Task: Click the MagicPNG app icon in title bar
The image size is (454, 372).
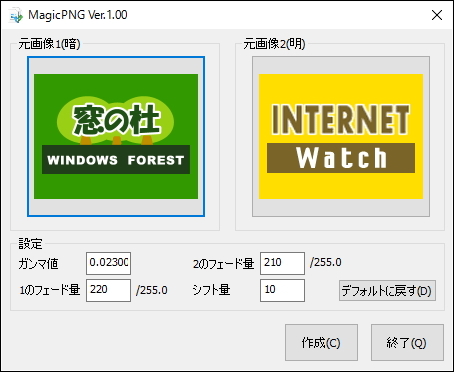Action: [x=16, y=15]
